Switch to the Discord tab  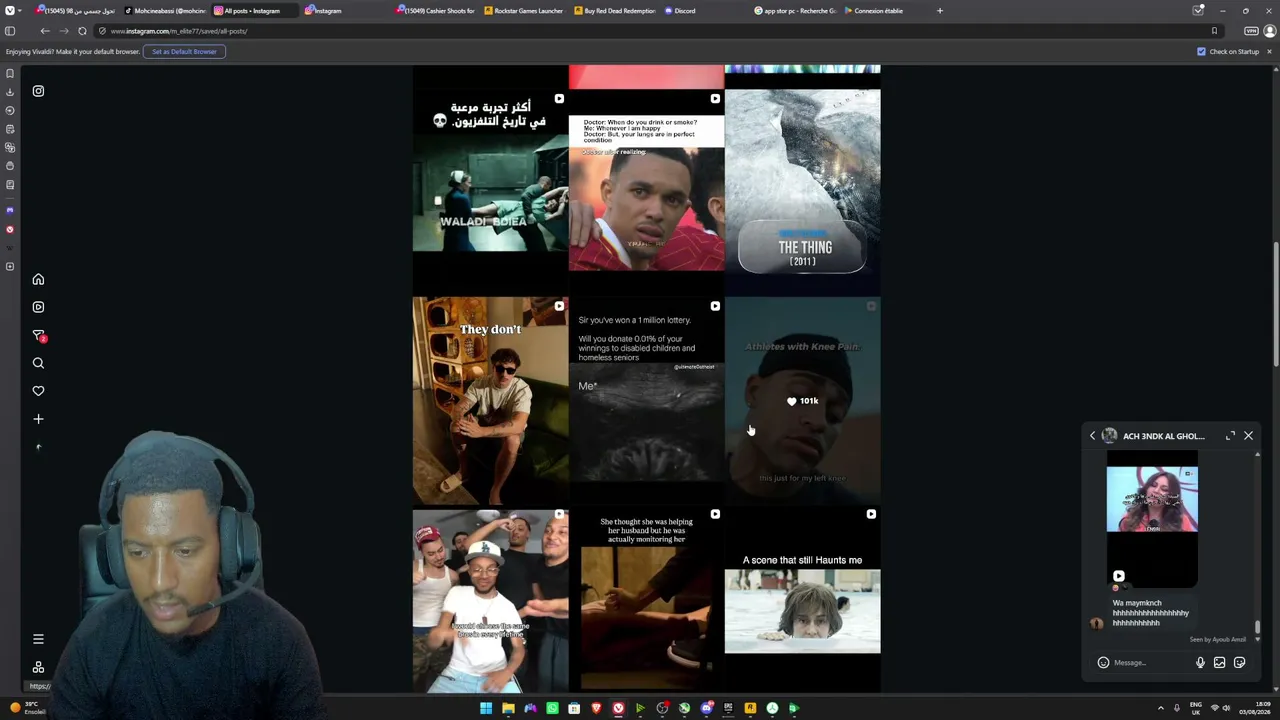coord(704,11)
